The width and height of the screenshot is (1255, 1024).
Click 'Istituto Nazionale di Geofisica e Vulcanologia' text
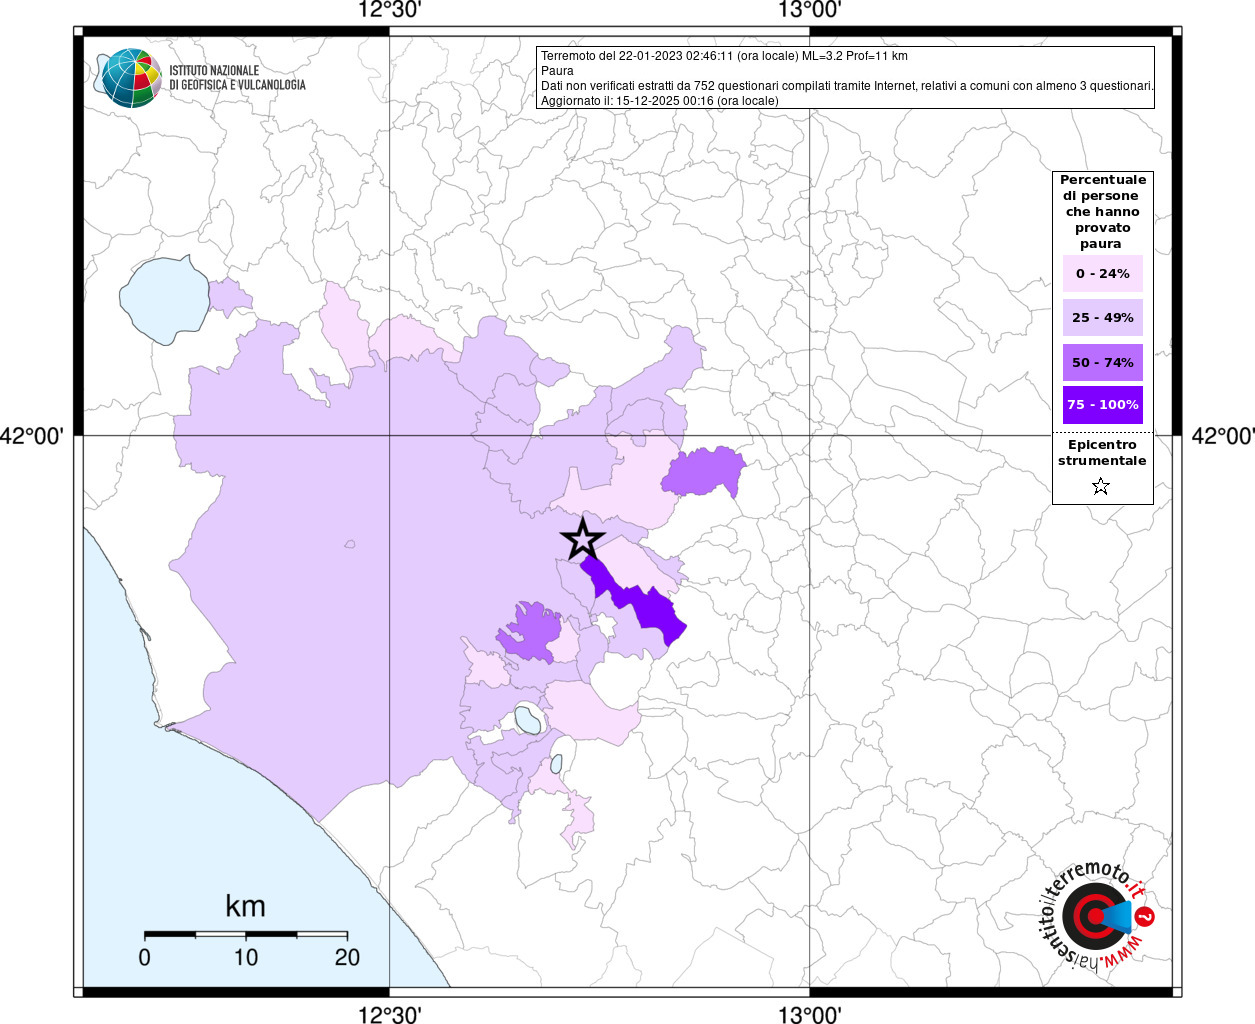pos(238,78)
